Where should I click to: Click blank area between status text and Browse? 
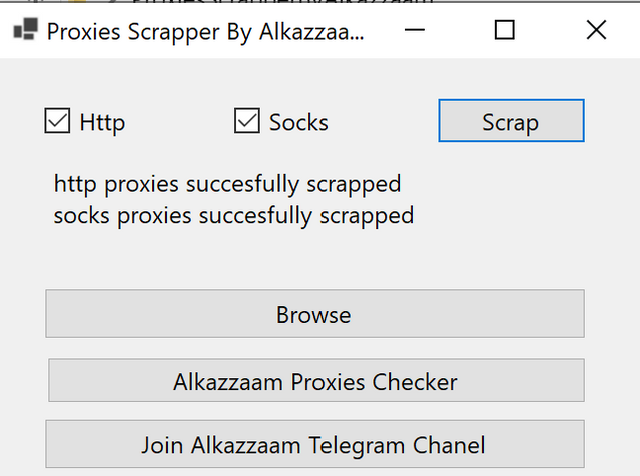coord(314,258)
